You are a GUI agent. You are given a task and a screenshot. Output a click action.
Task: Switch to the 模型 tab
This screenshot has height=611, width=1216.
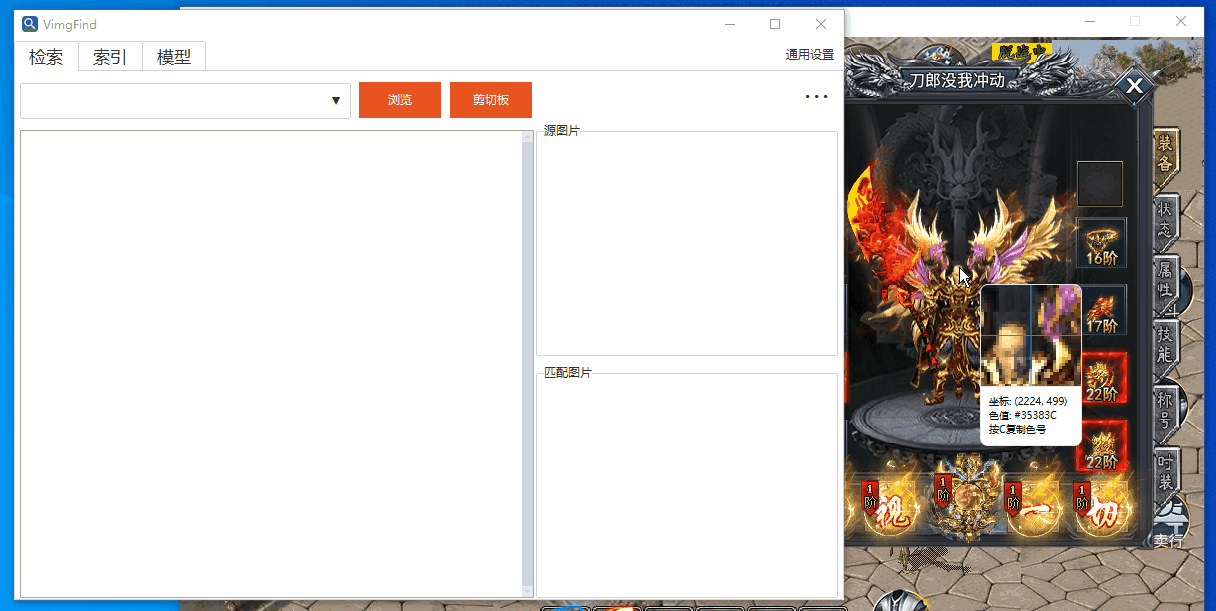(174, 57)
